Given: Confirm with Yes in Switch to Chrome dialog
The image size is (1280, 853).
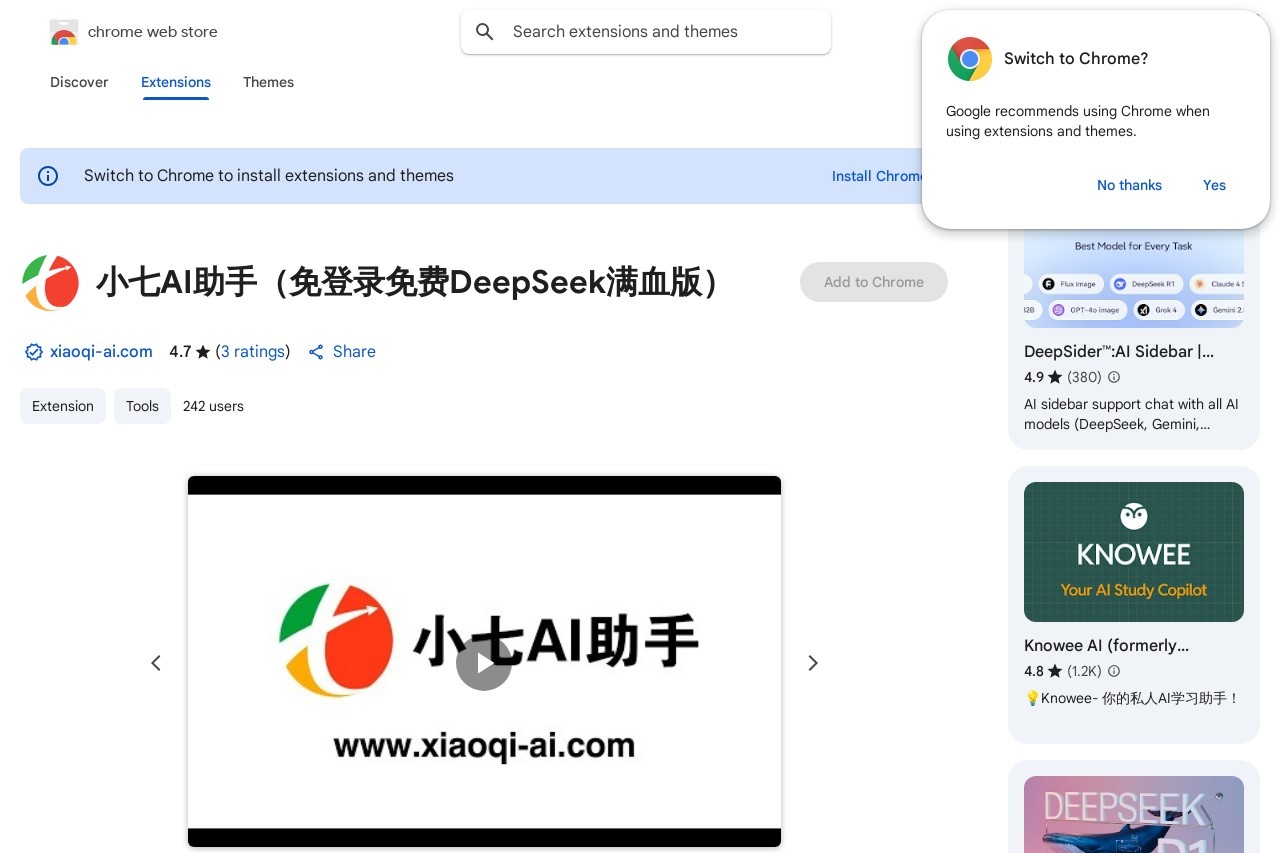Looking at the screenshot, I should pyautogui.click(x=1214, y=185).
